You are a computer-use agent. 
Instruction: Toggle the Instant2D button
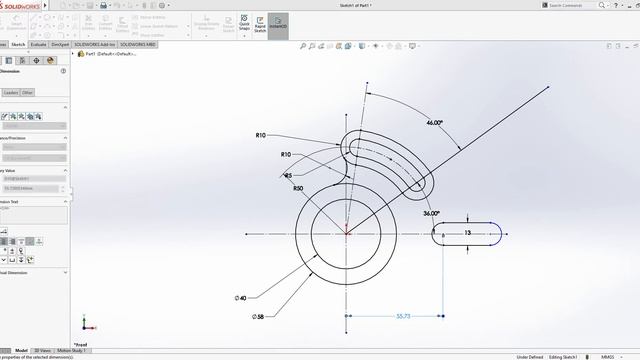coord(278,26)
